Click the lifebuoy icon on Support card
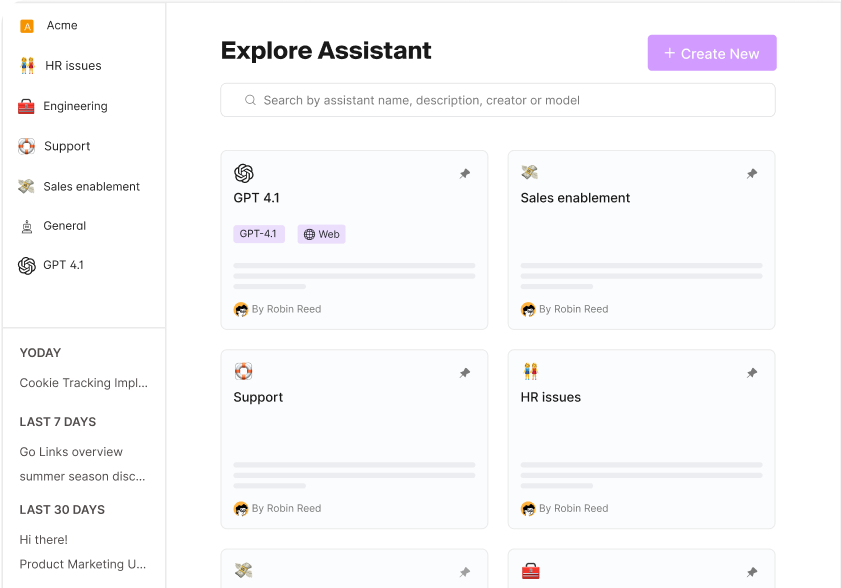Screen dimensions: 841x588 [x=244, y=371]
